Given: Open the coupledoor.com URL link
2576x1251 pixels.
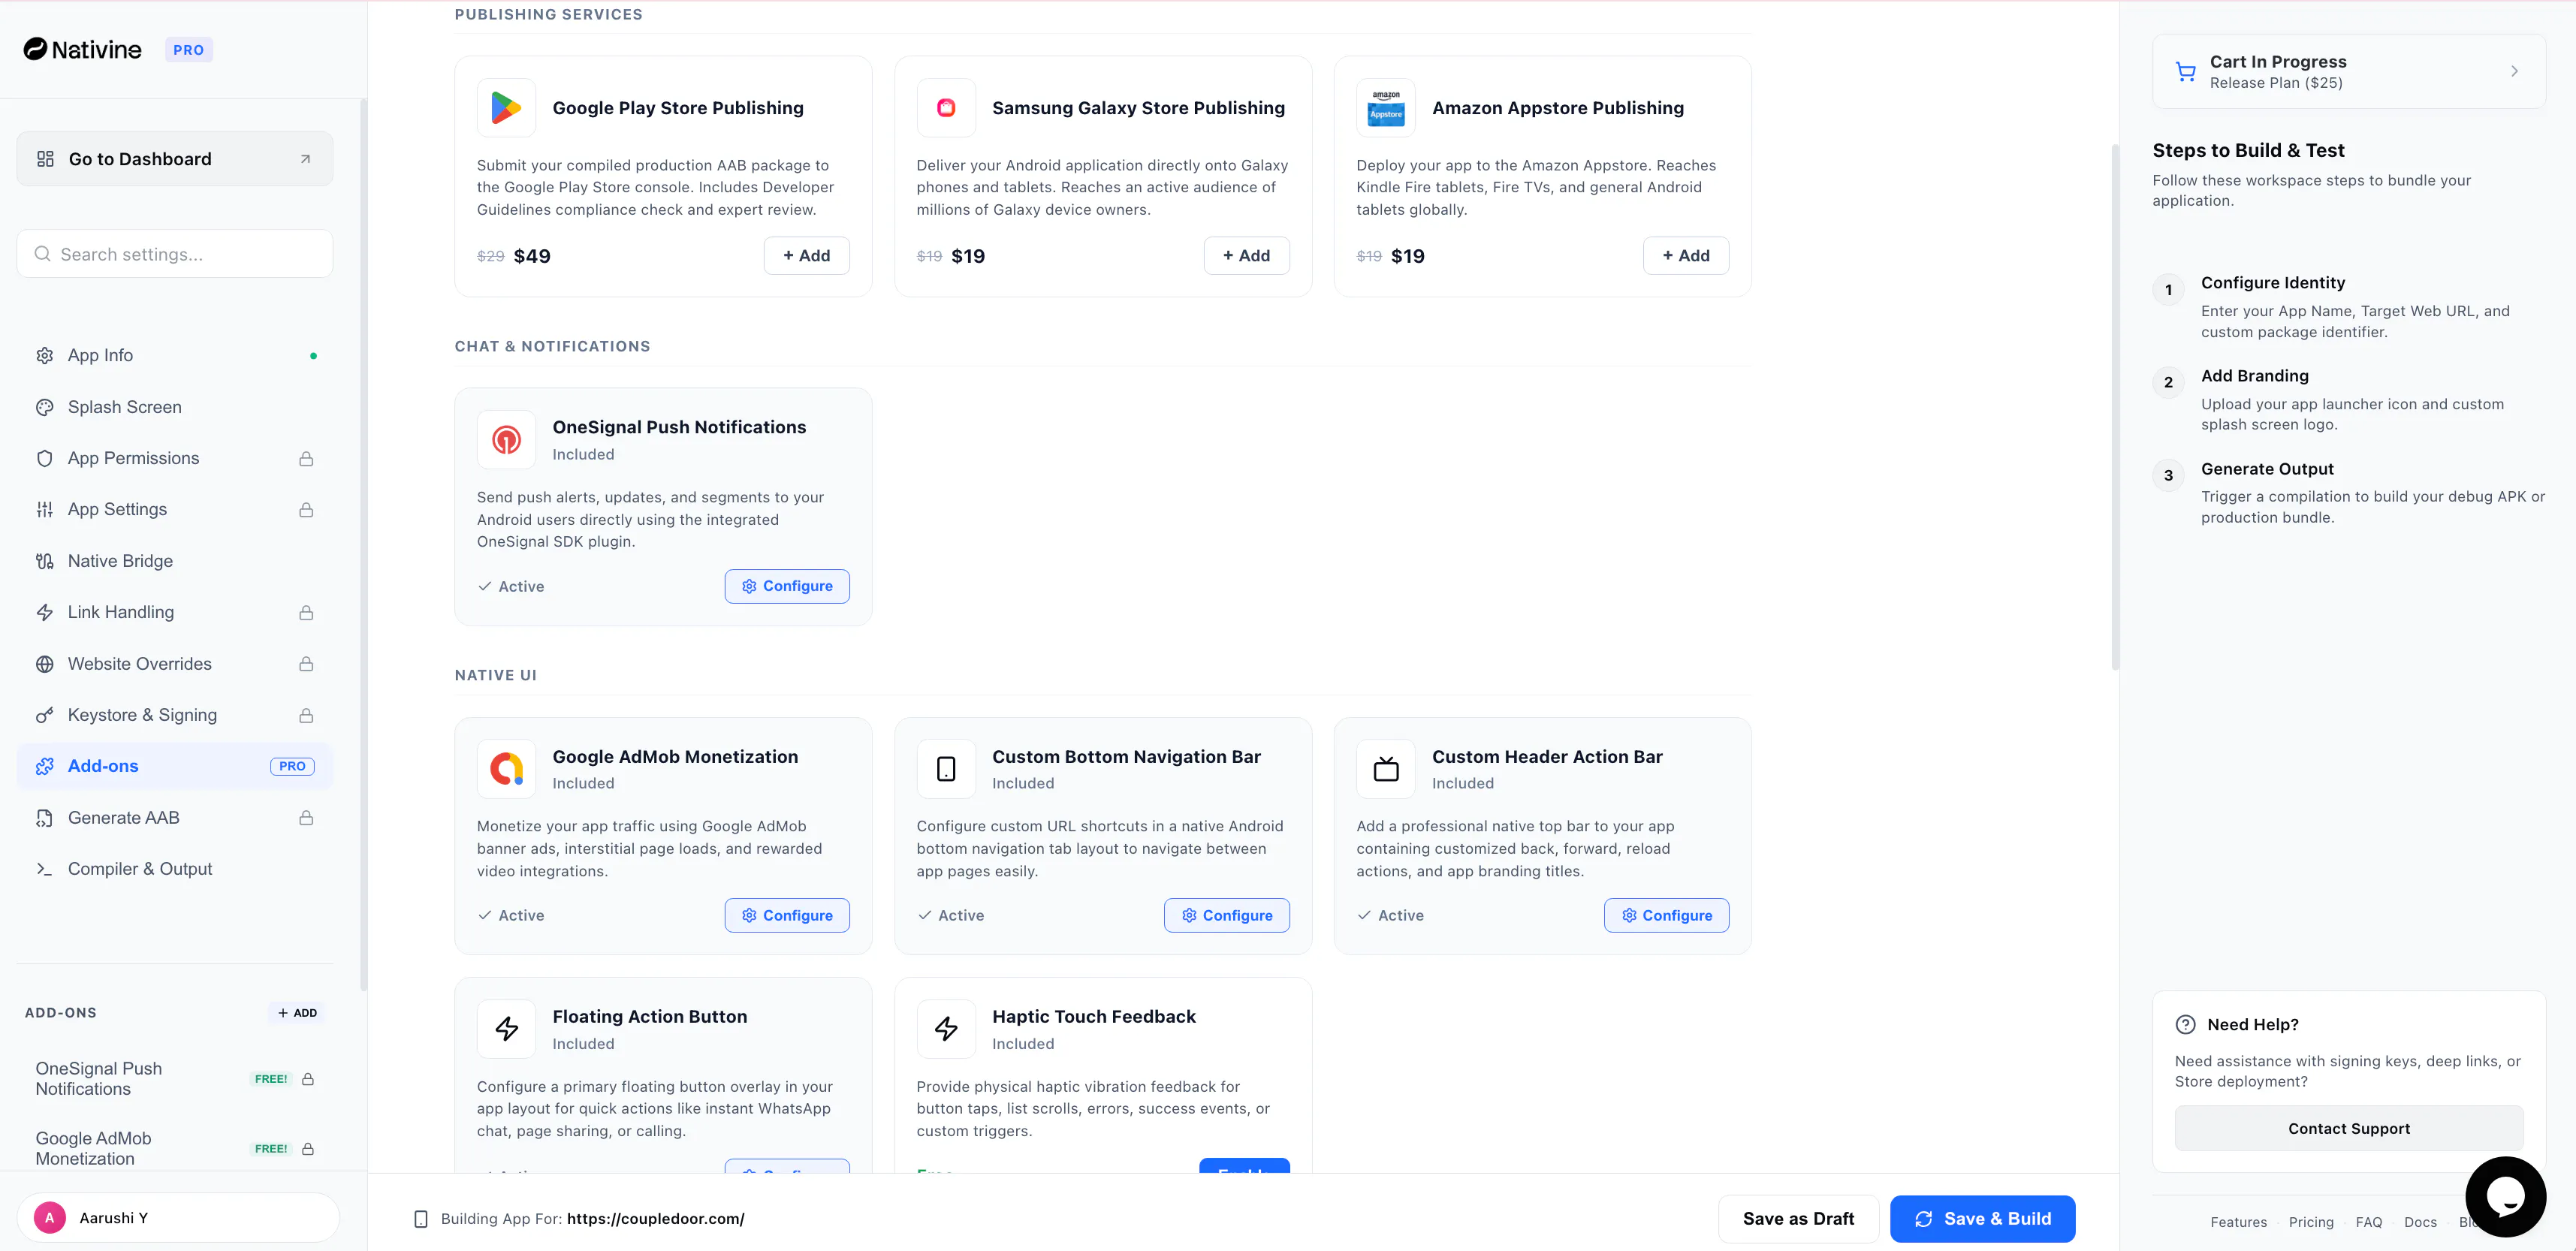Looking at the screenshot, I should click(x=656, y=1219).
